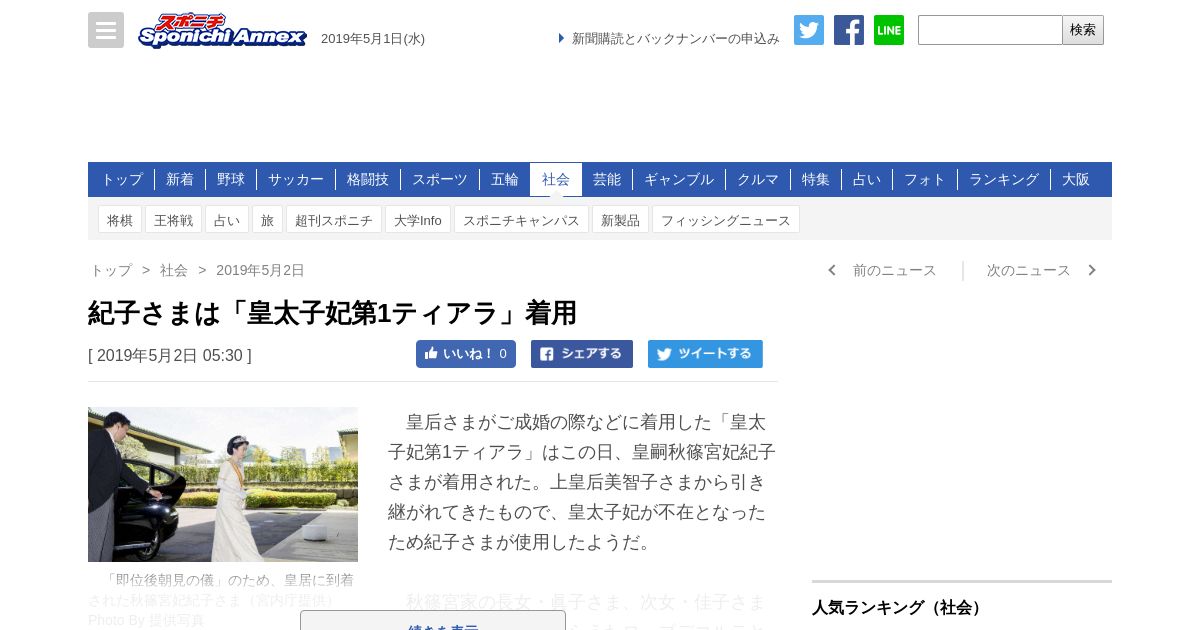Open the 将棋 sub-menu link

[x=120, y=220]
